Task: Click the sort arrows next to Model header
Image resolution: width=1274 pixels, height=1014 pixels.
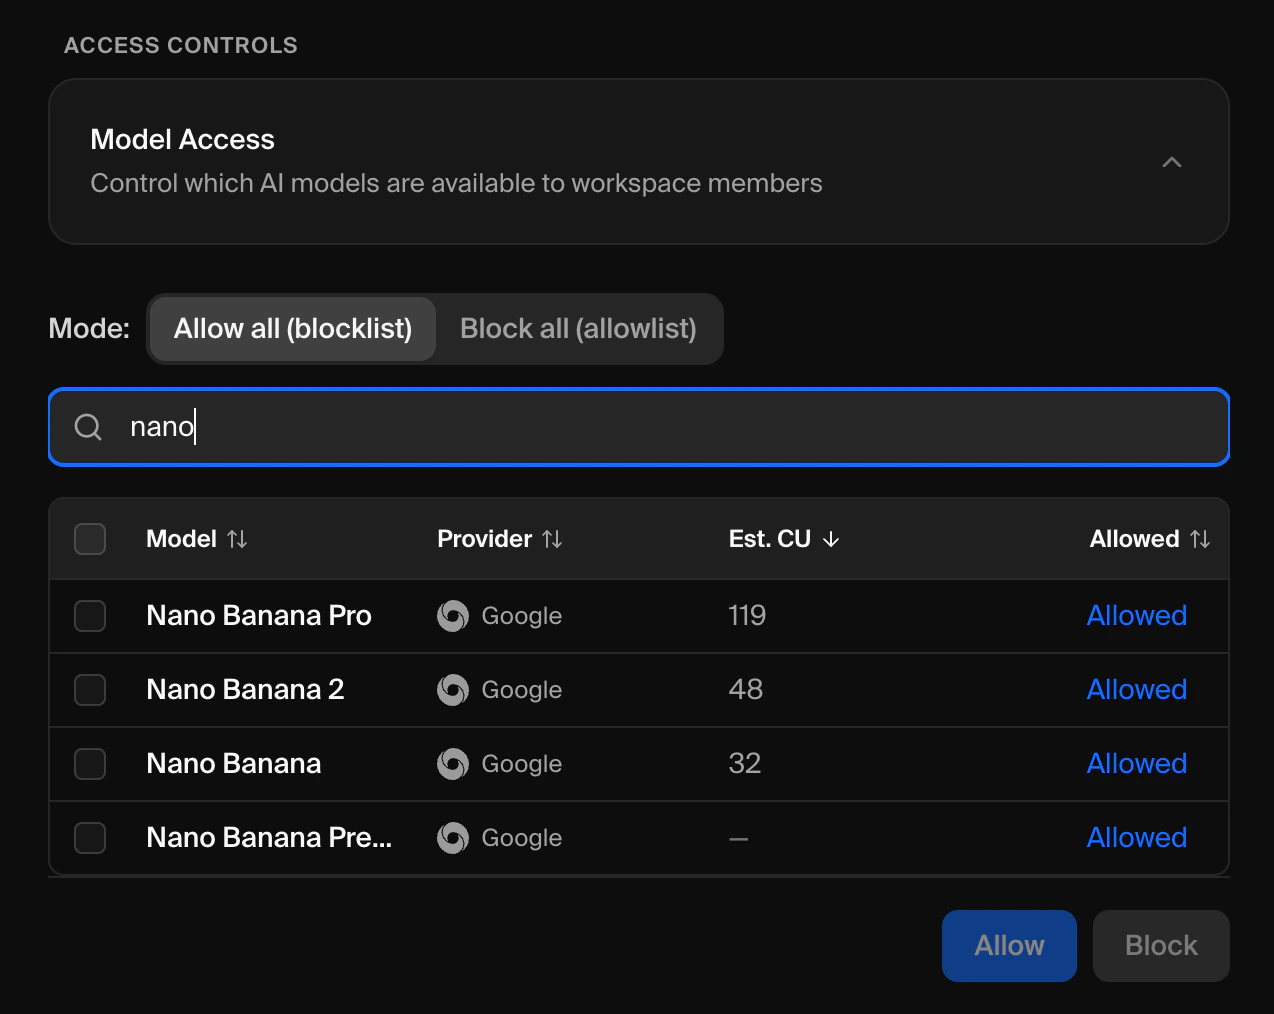Action: coord(238,538)
